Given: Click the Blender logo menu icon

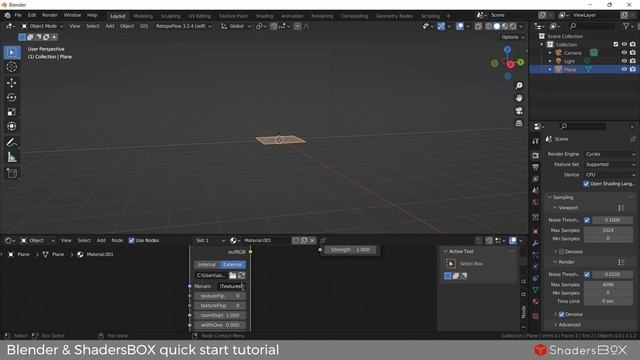Looking at the screenshot, I should point(7,15).
